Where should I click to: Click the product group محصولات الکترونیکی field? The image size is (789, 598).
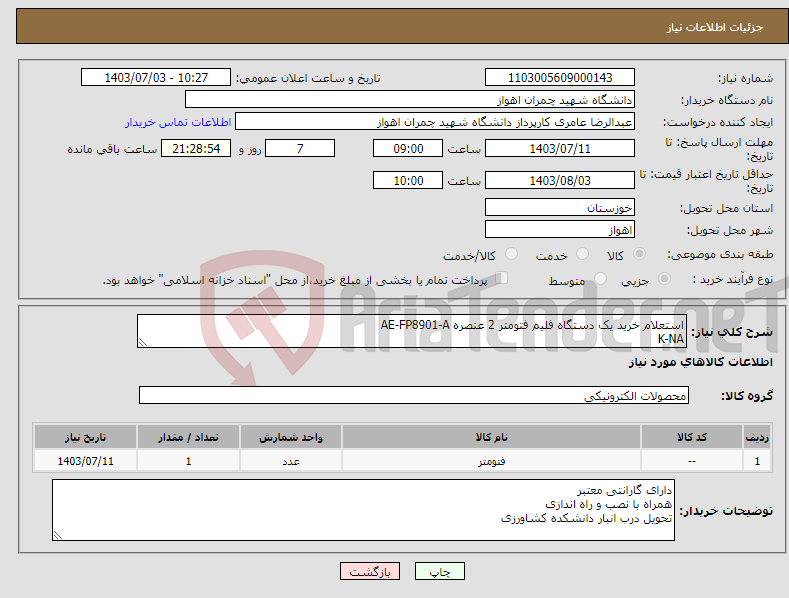coord(414,396)
